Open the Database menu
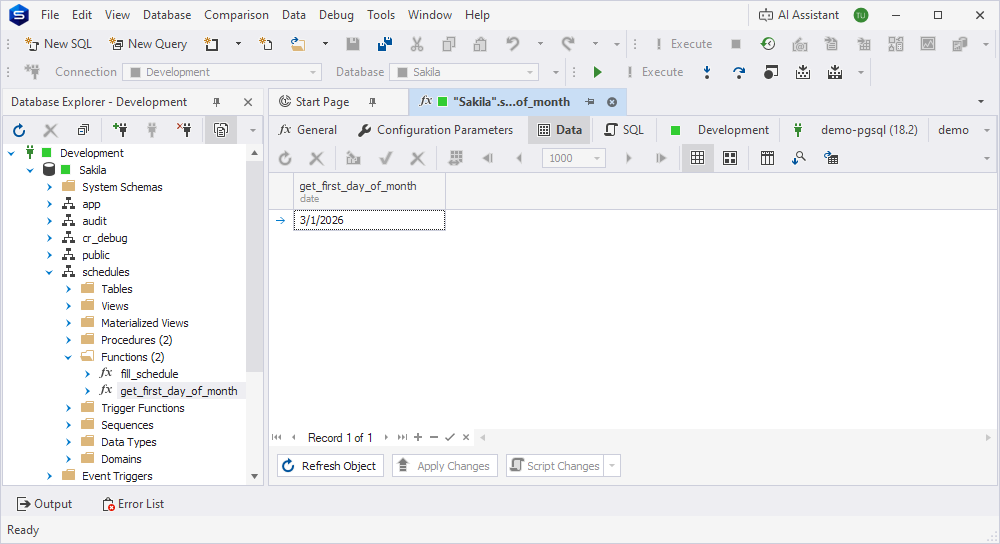Viewport: 1000px width, 544px height. 167,15
